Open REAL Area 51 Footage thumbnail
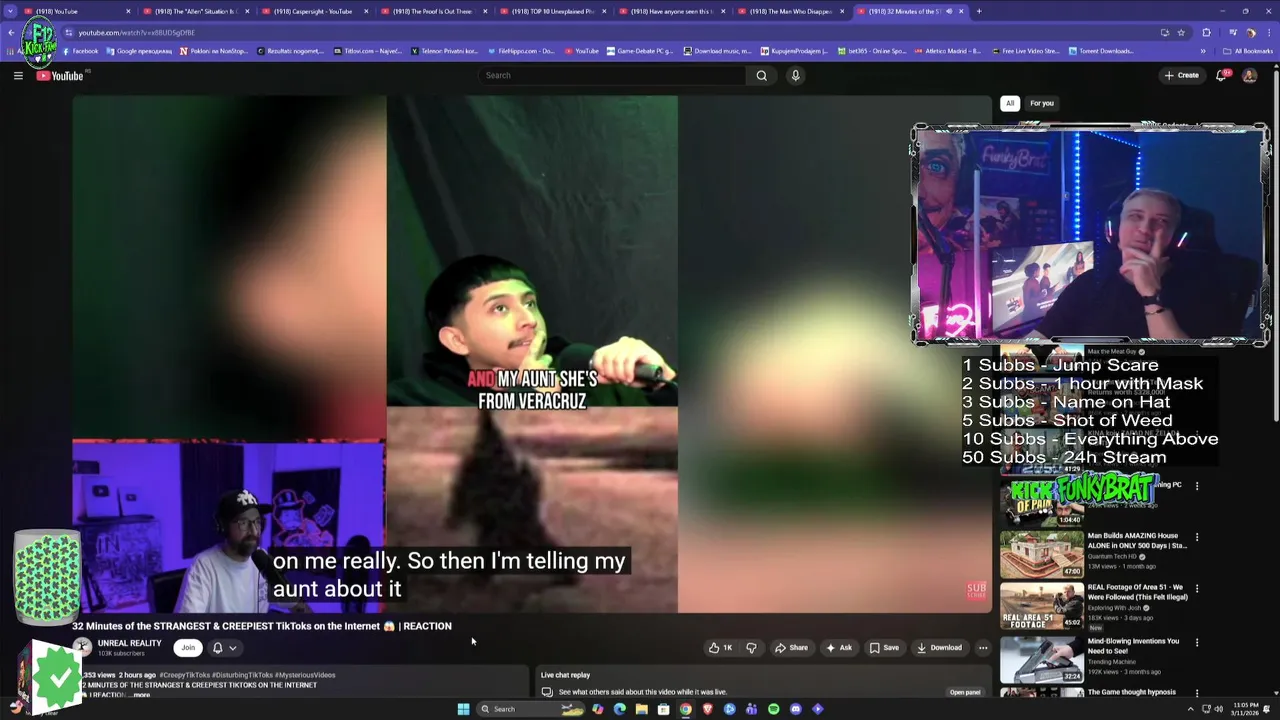The height and width of the screenshot is (720, 1280). click(1041, 606)
